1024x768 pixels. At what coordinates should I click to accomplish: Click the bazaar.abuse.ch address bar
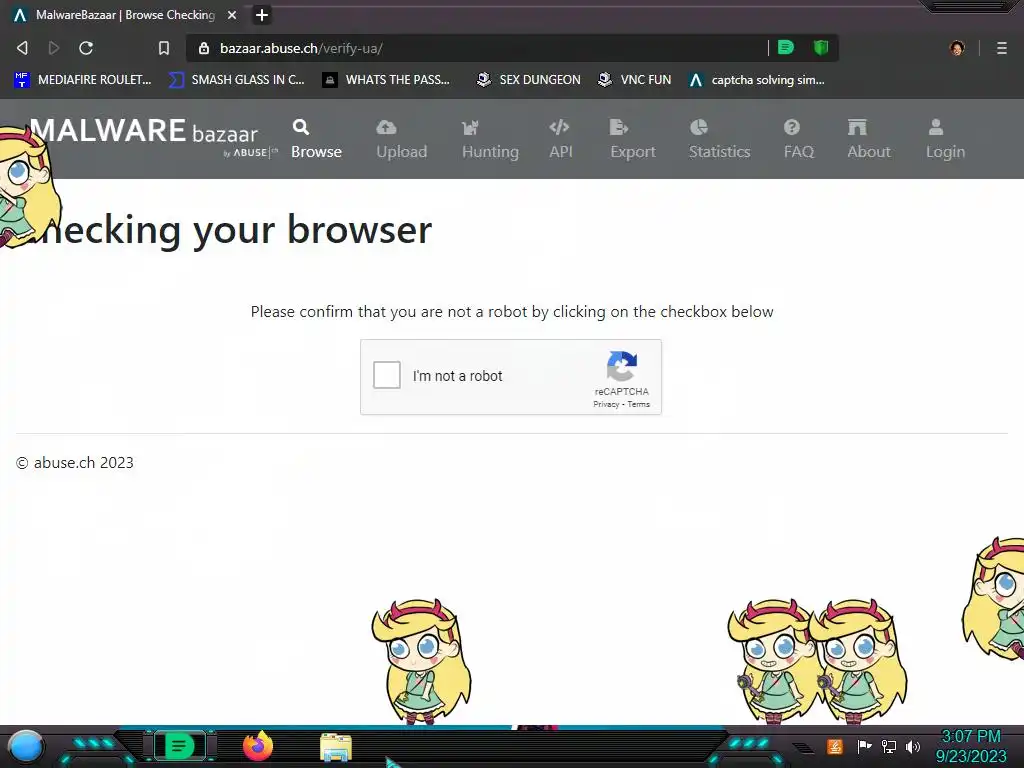pos(477,48)
